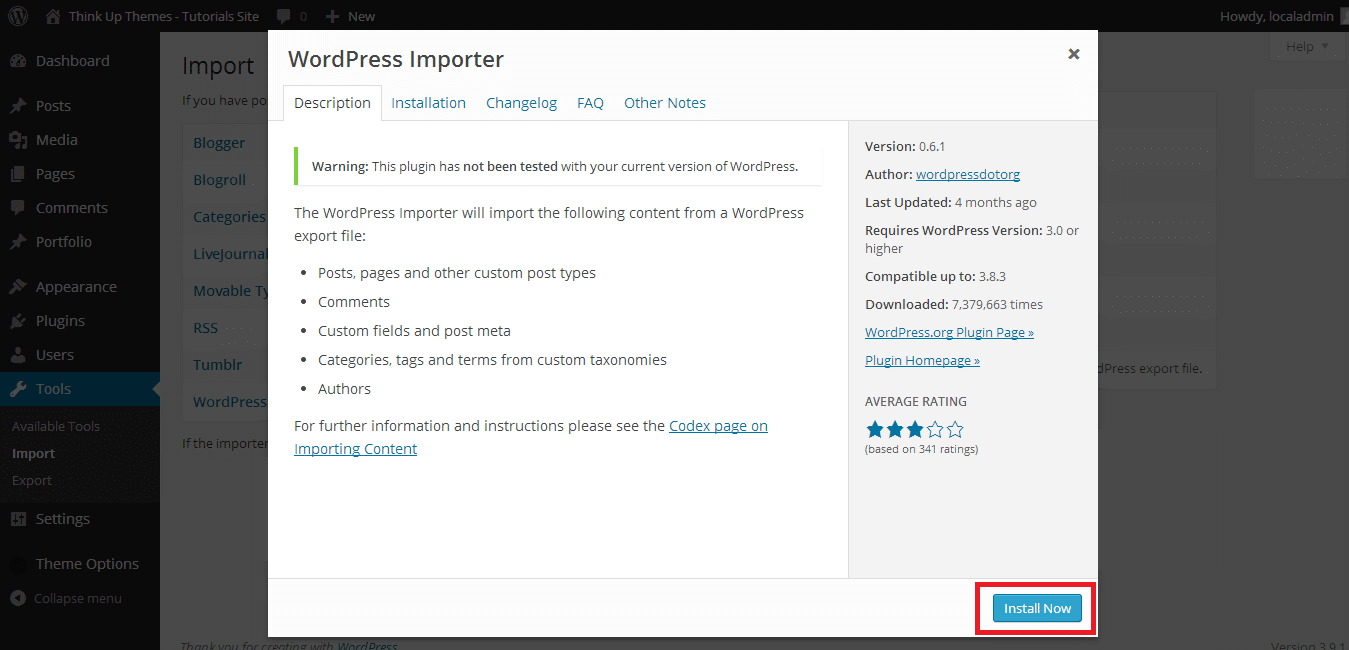This screenshot has height=650, width=1349.
Task: Click the '(based on 341 ratings)' text
Action: tap(921, 449)
